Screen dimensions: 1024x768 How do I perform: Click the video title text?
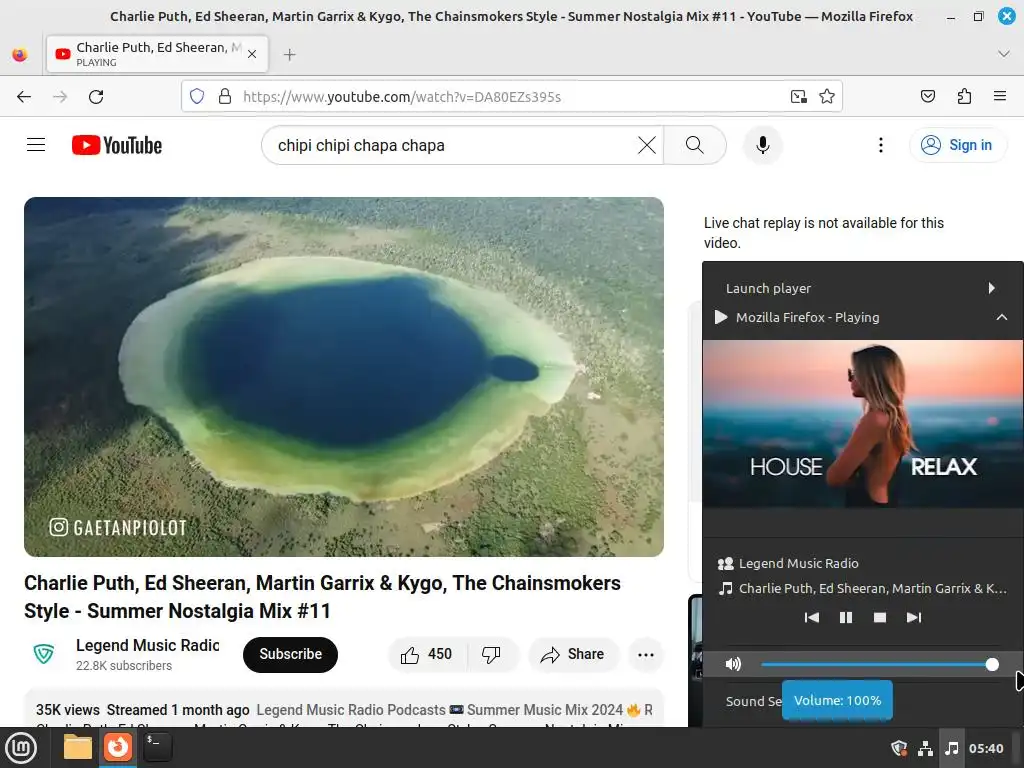pos(323,596)
